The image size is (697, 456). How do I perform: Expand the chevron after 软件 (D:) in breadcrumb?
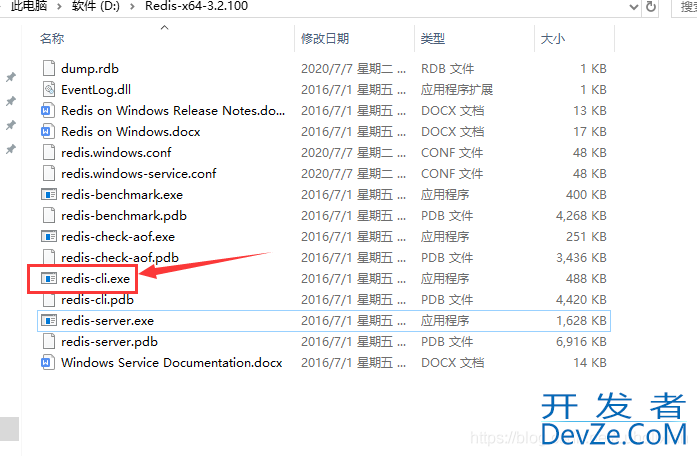[132, 8]
